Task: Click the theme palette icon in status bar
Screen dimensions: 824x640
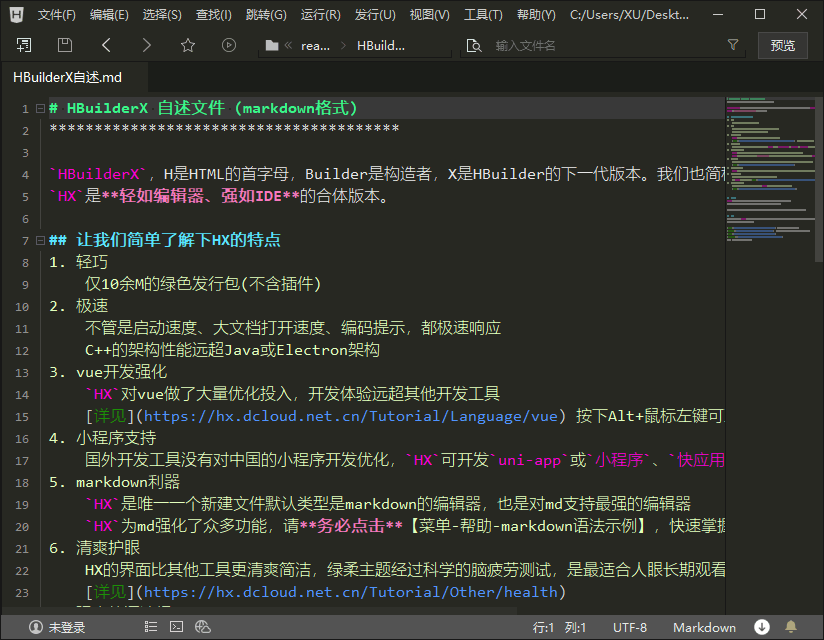Action: pos(203,626)
